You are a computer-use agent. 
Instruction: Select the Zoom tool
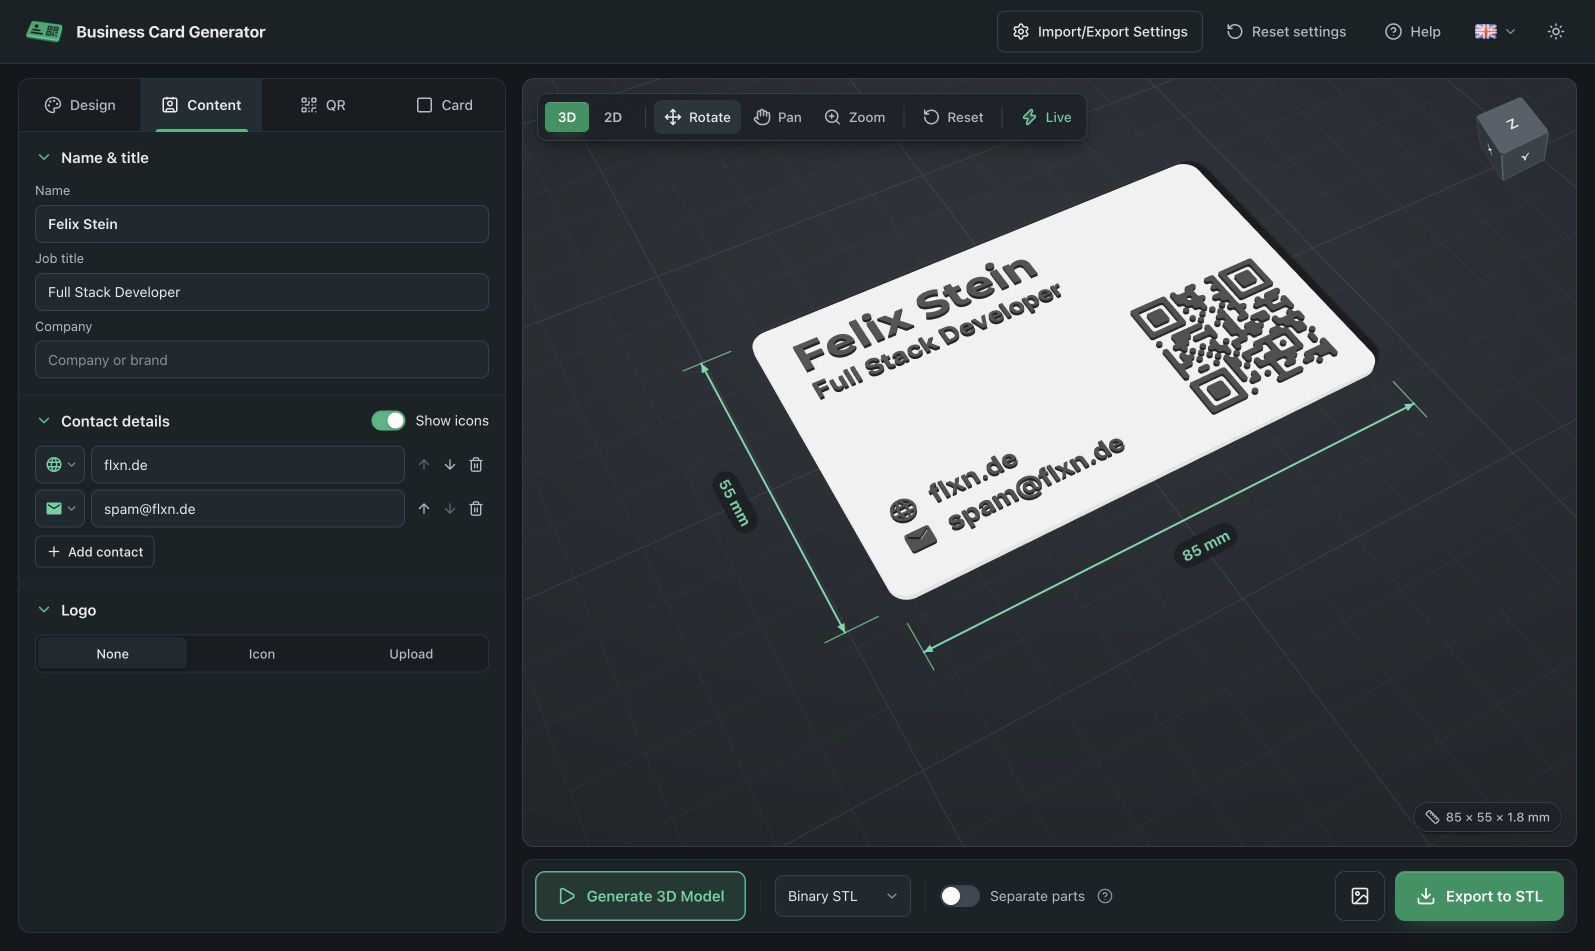855,117
